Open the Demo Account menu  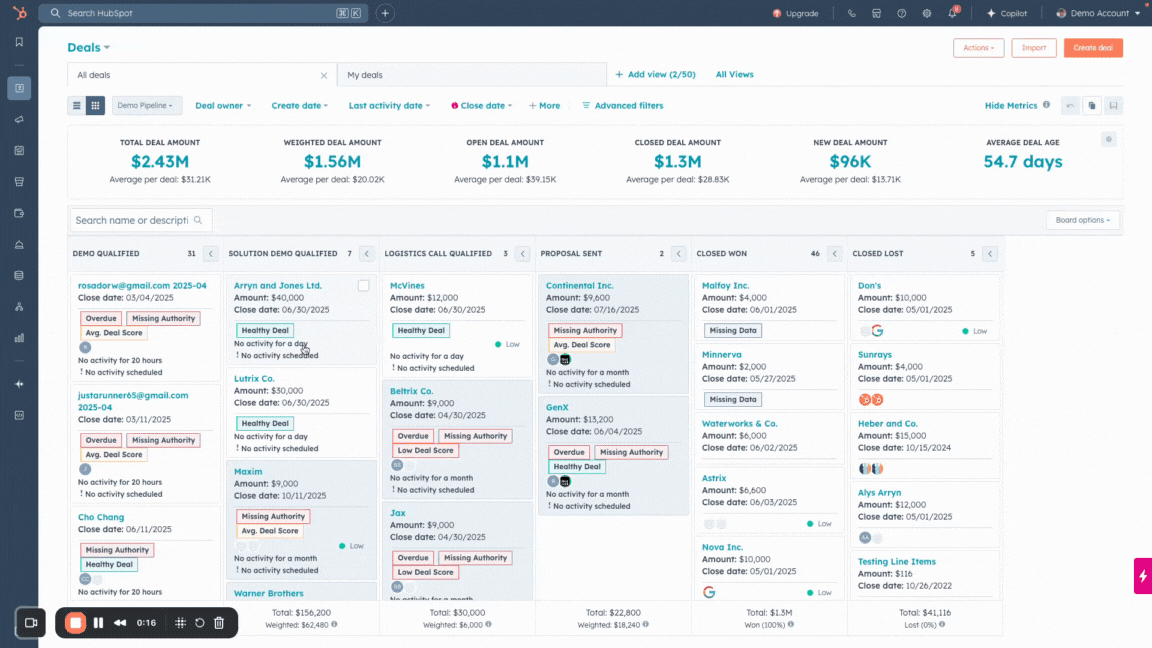coord(1098,13)
